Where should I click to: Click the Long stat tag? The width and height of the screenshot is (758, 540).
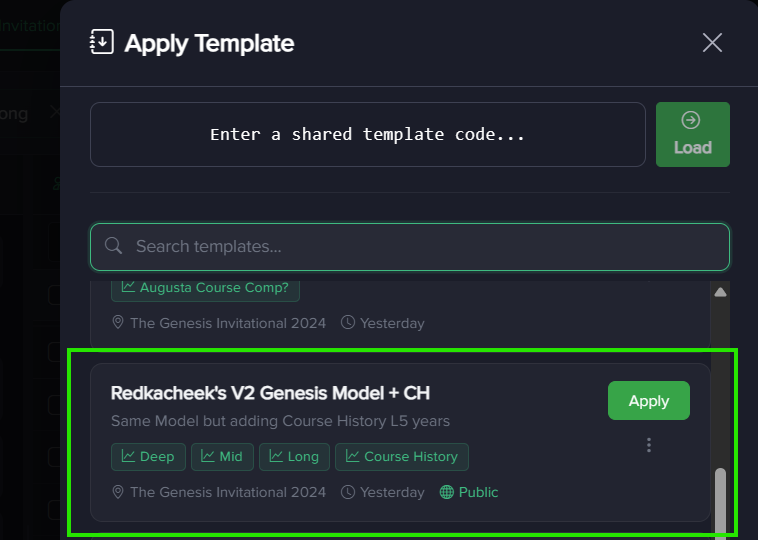click(x=293, y=456)
